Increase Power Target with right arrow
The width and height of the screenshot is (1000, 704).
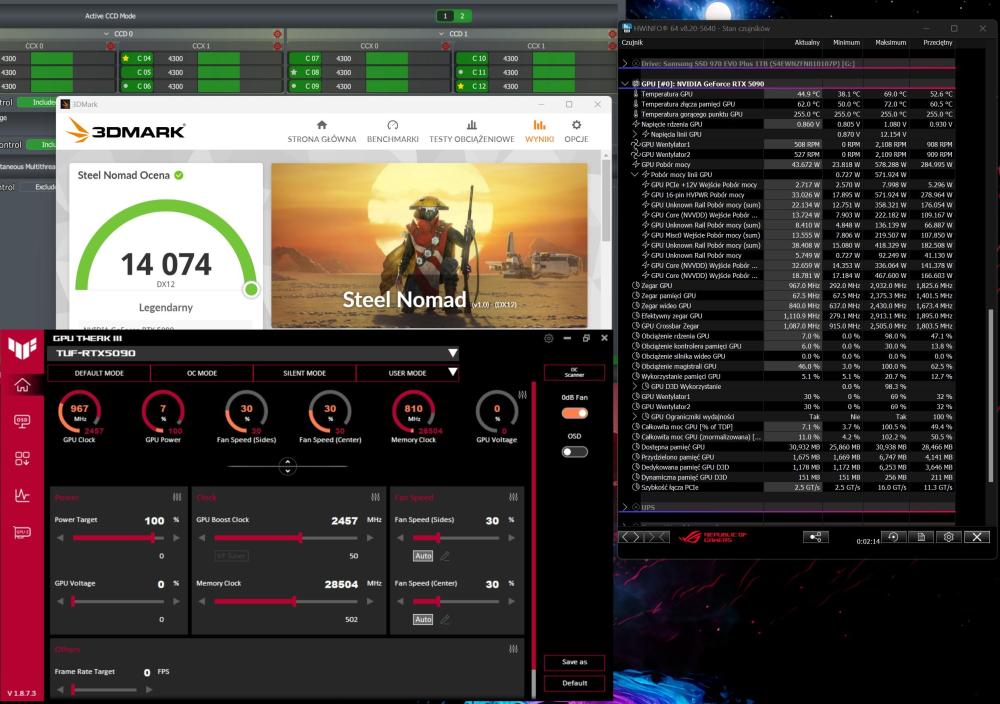coord(176,538)
